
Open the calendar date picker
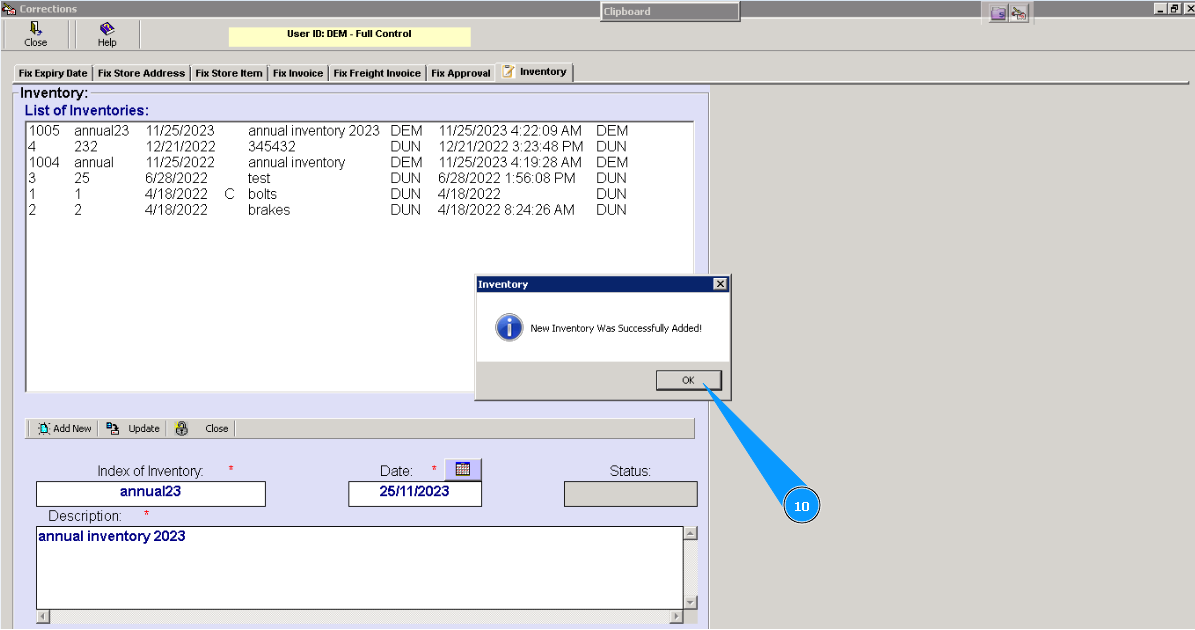(x=462, y=468)
